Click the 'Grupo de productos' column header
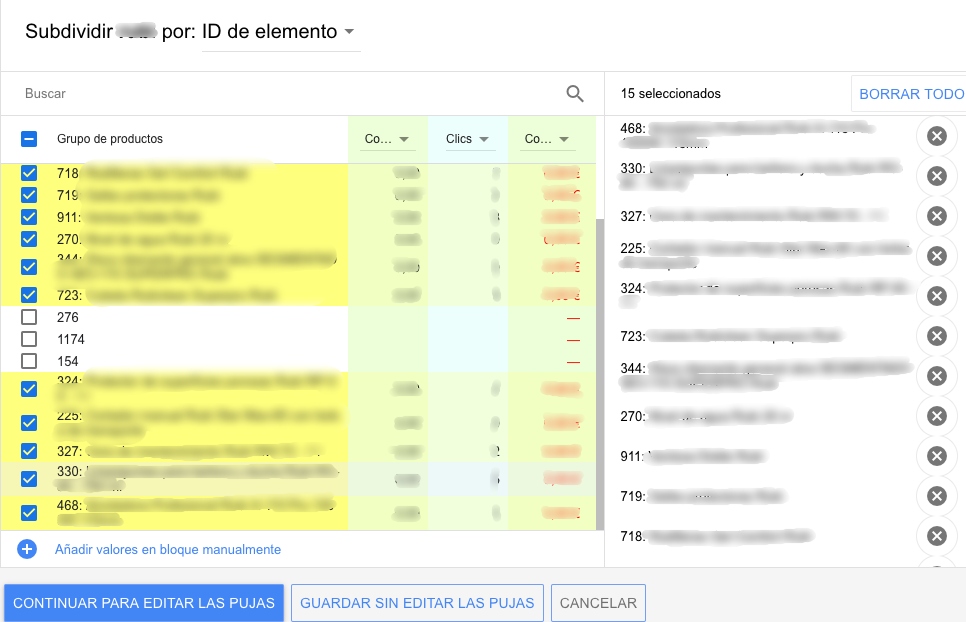 click(110, 139)
